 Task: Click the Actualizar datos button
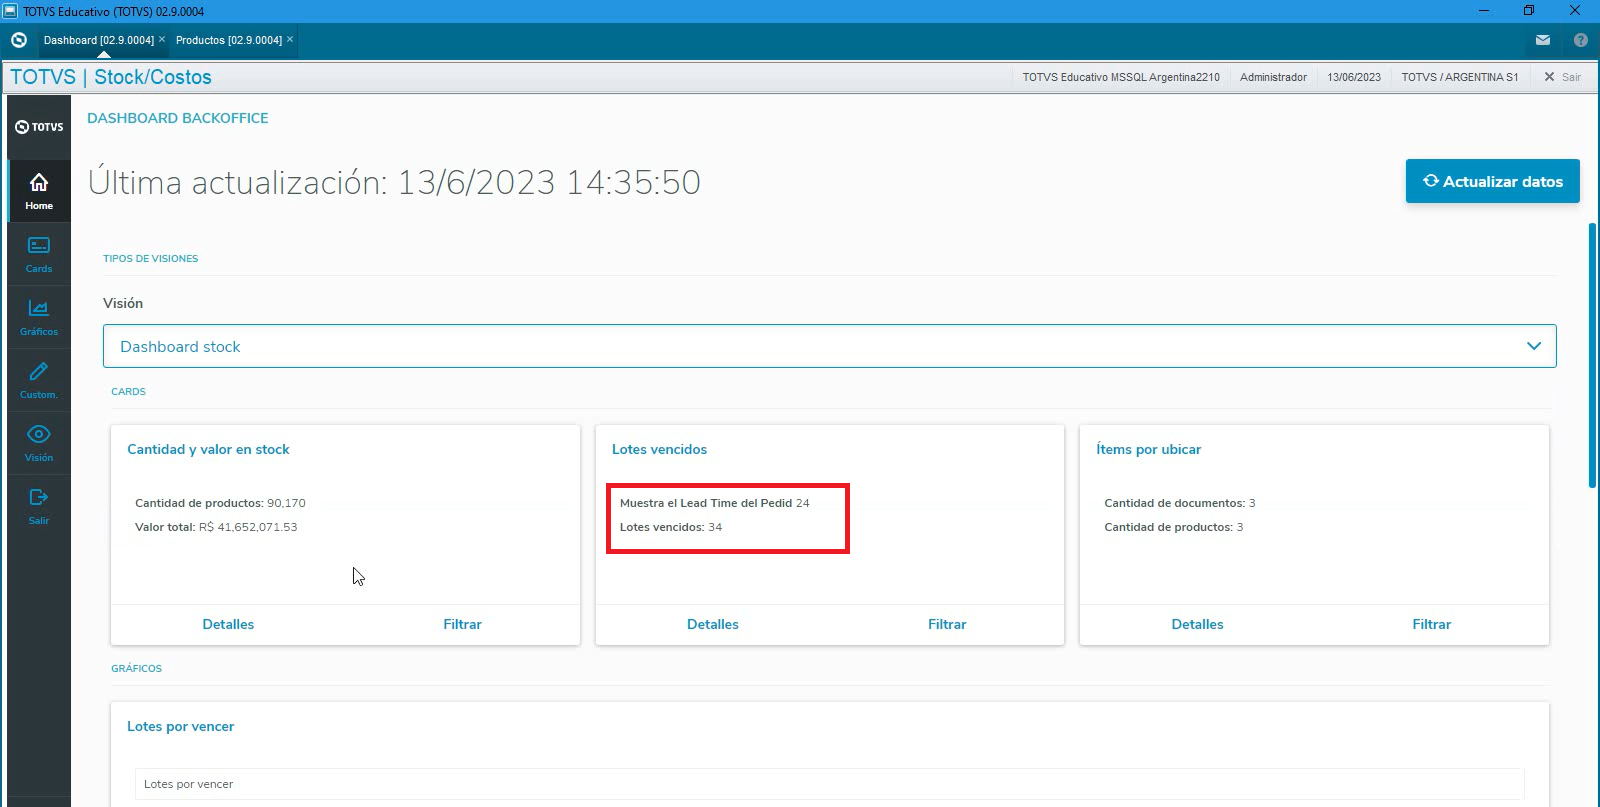(1493, 181)
